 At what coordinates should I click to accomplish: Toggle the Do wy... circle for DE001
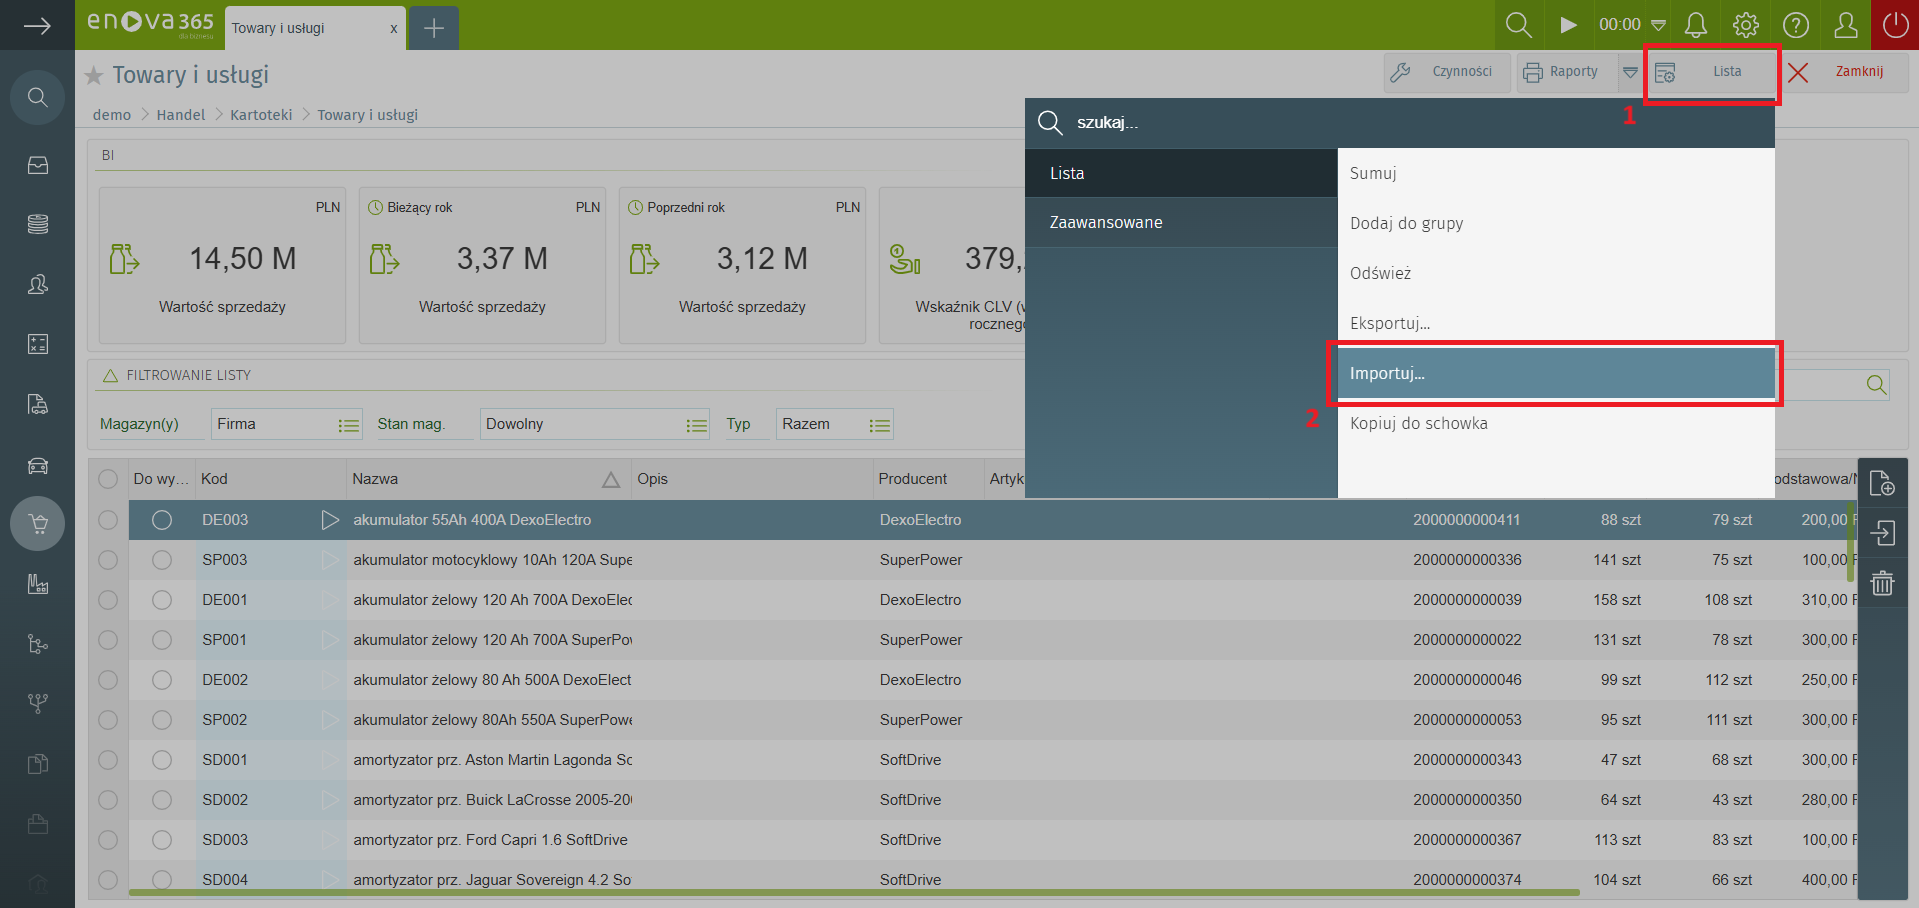click(x=162, y=600)
